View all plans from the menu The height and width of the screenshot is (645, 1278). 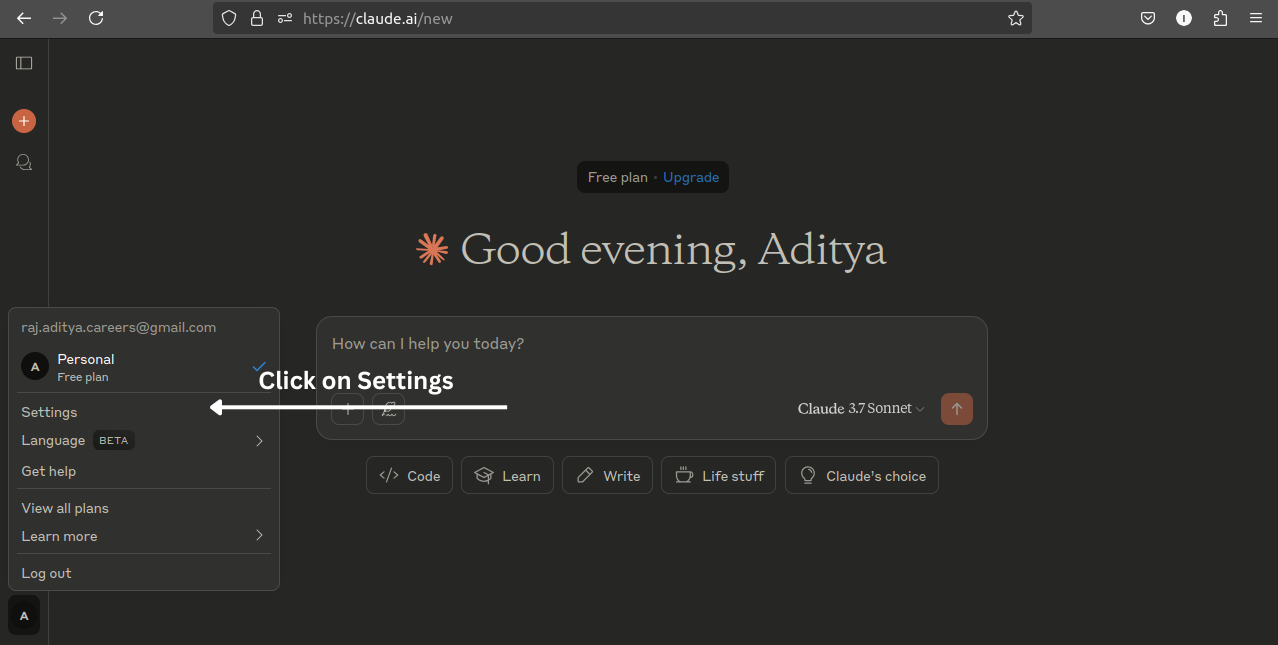click(x=64, y=508)
